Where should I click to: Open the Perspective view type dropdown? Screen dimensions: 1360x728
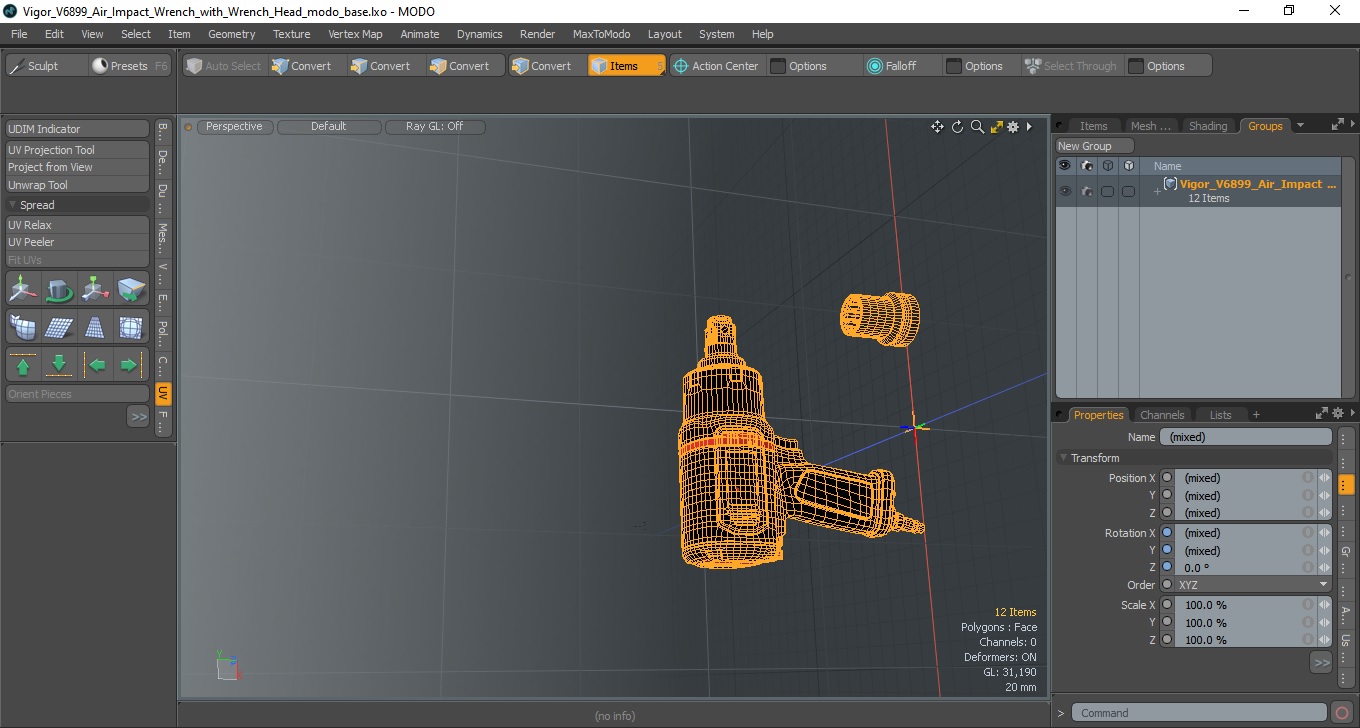(234, 127)
